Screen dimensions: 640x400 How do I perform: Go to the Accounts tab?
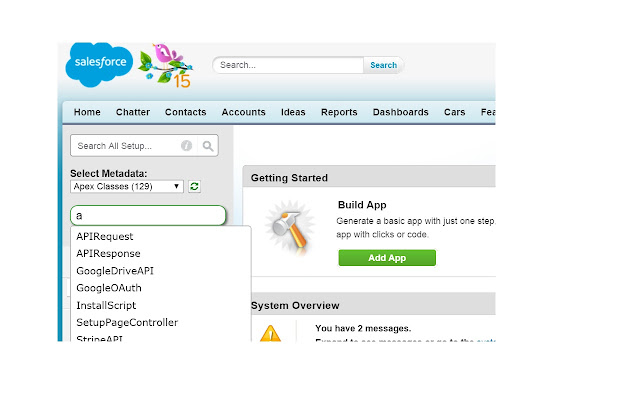pyautogui.click(x=243, y=112)
